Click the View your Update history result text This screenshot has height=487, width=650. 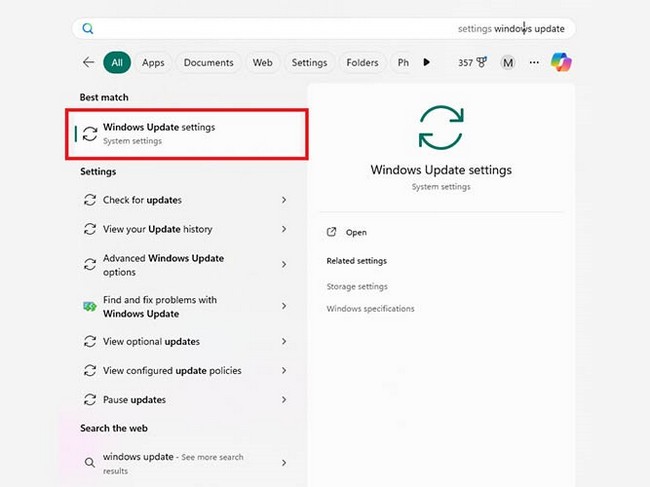point(158,229)
